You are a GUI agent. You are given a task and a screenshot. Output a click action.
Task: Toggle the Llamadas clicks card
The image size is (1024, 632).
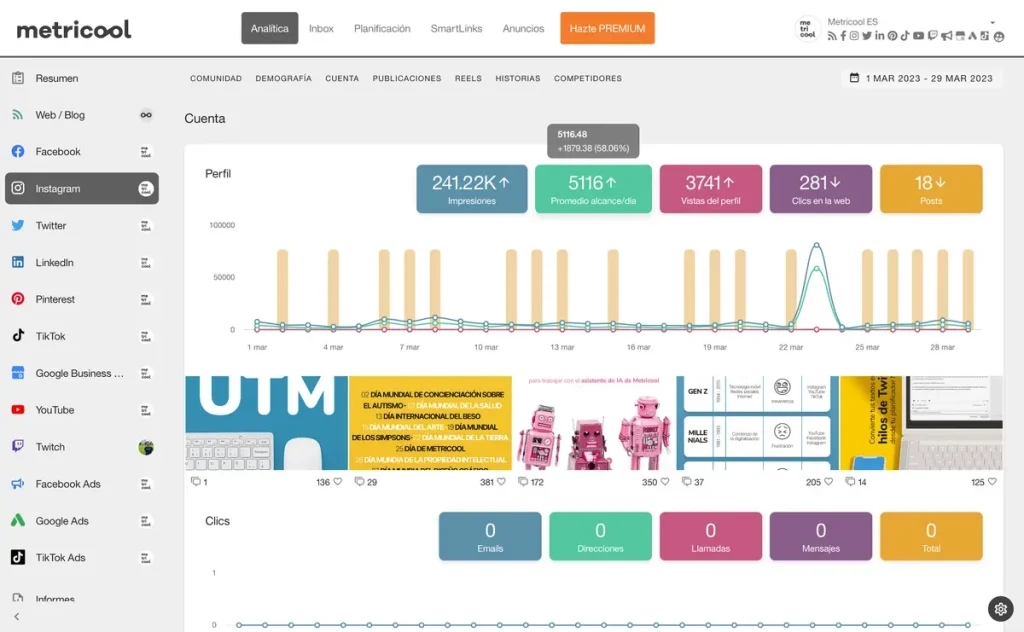(x=711, y=536)
